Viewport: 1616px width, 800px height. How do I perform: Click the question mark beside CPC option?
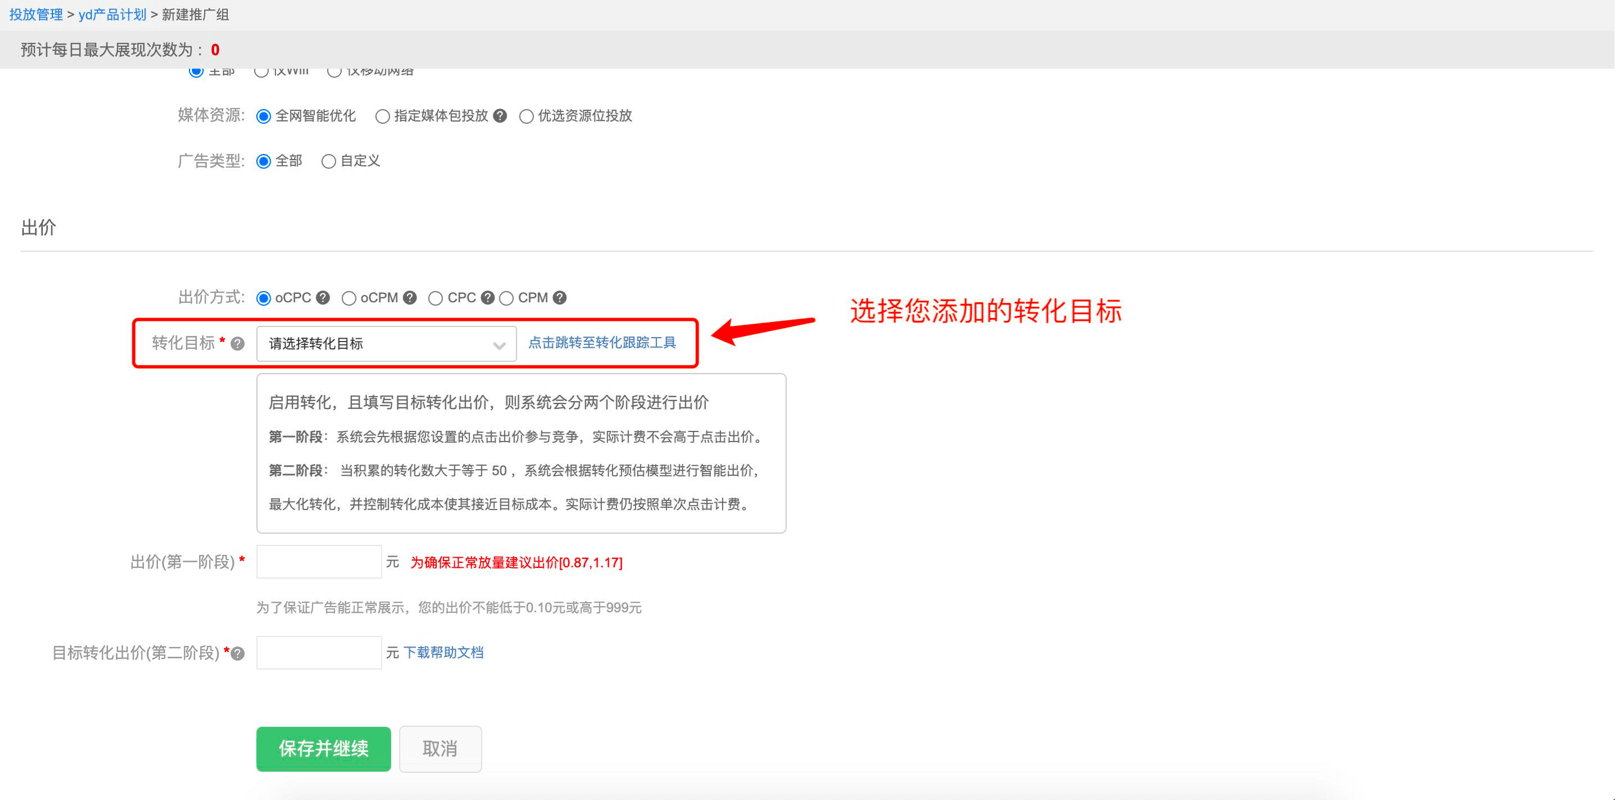tap(487, 298)
